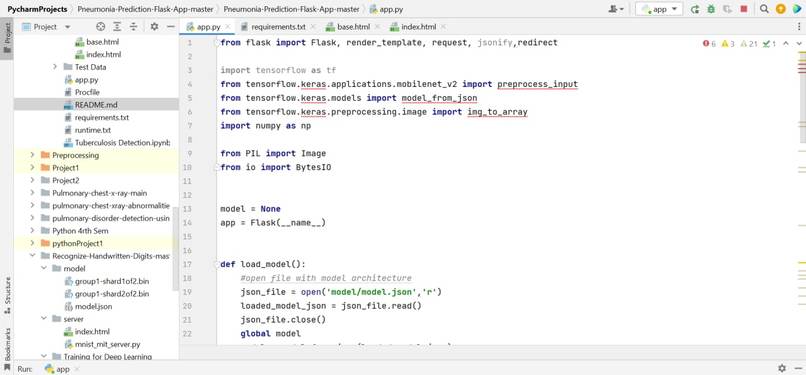The image size is (806, 375).
Task: Go to next highlighted error arrow
Action: (798, 44)
